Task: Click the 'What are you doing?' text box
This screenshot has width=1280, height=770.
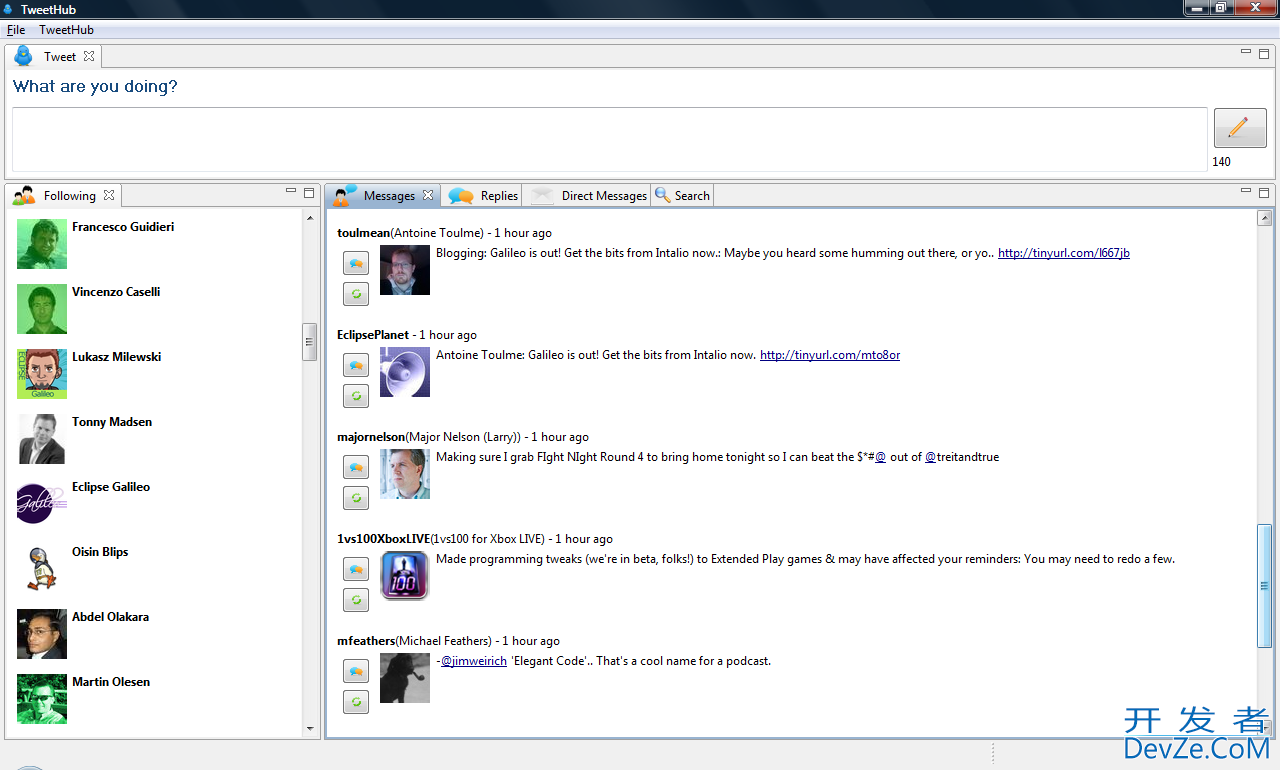Action: tap(609, 139)
